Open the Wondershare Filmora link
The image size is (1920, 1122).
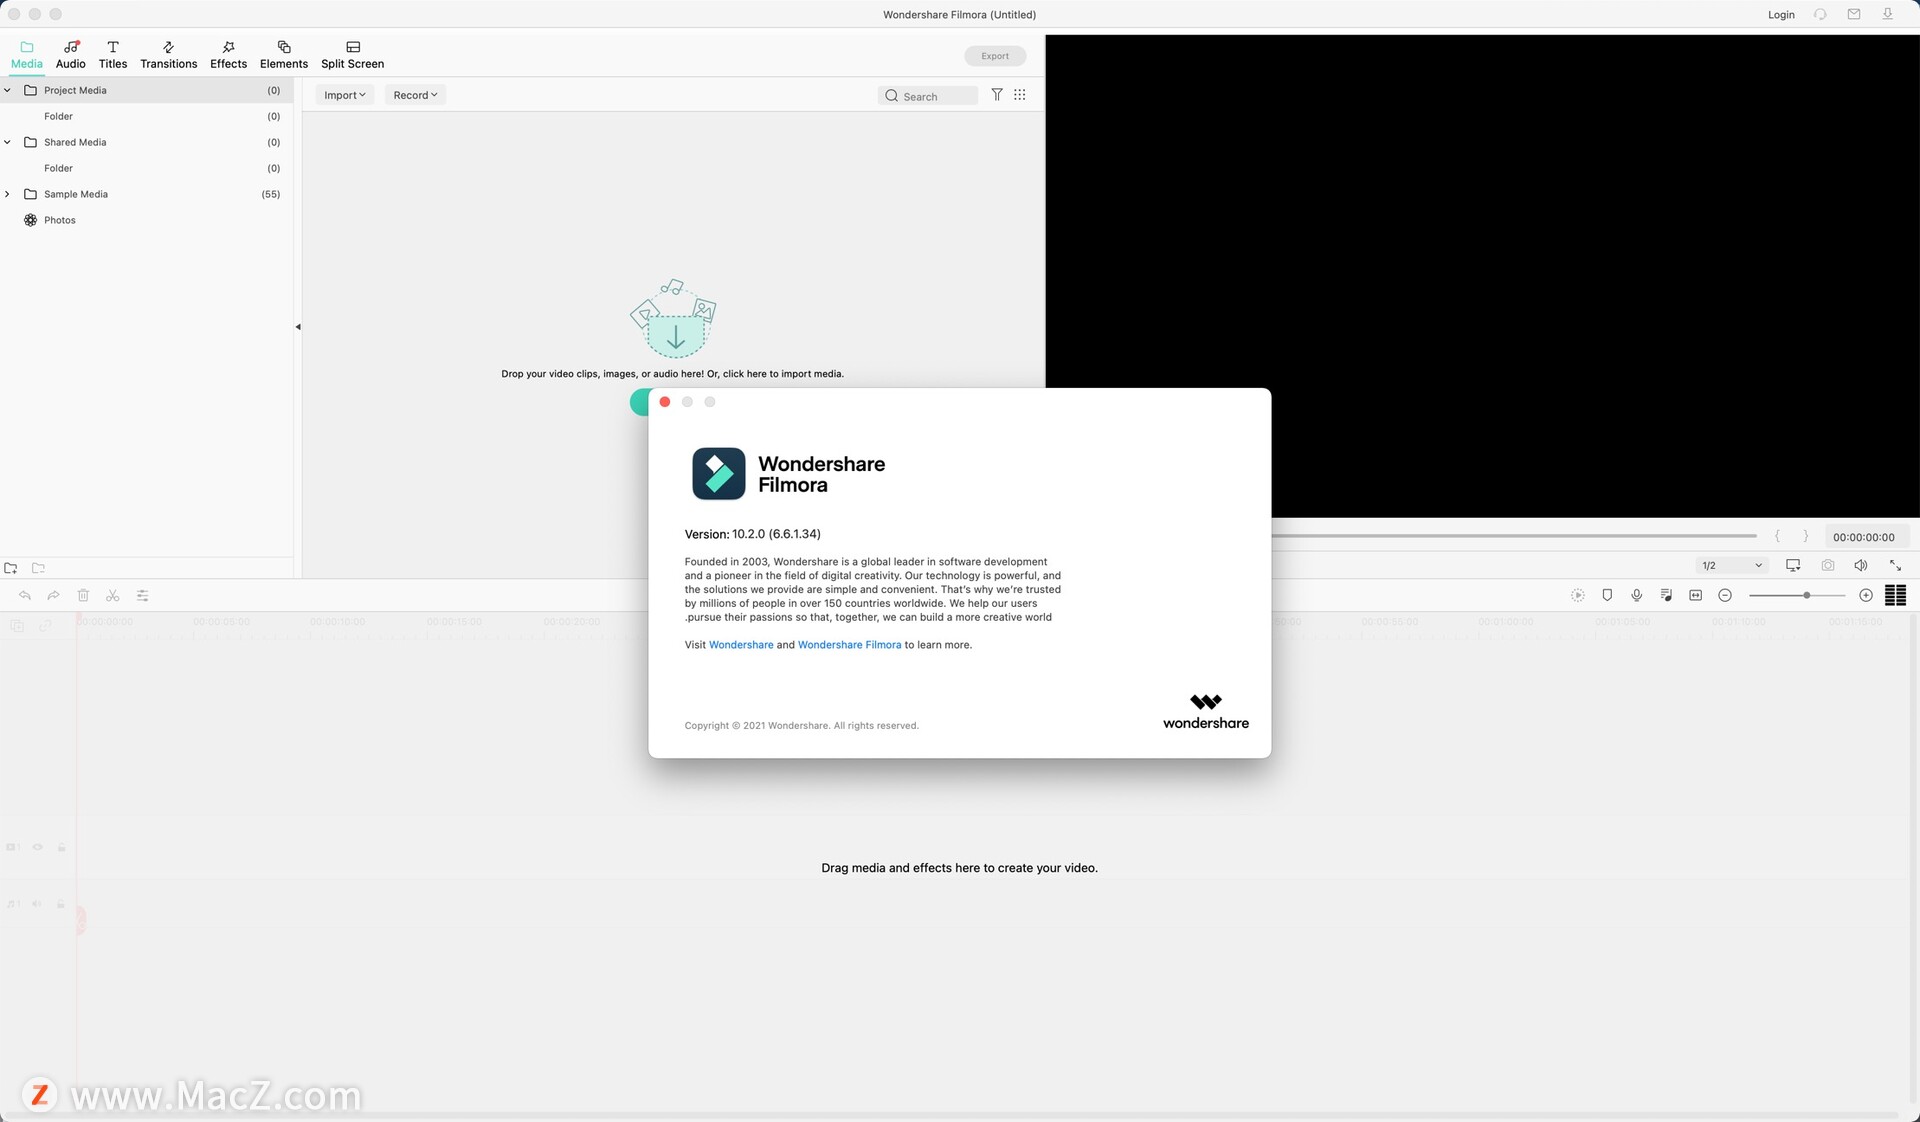pyautogui.click(x=849, y=645)
